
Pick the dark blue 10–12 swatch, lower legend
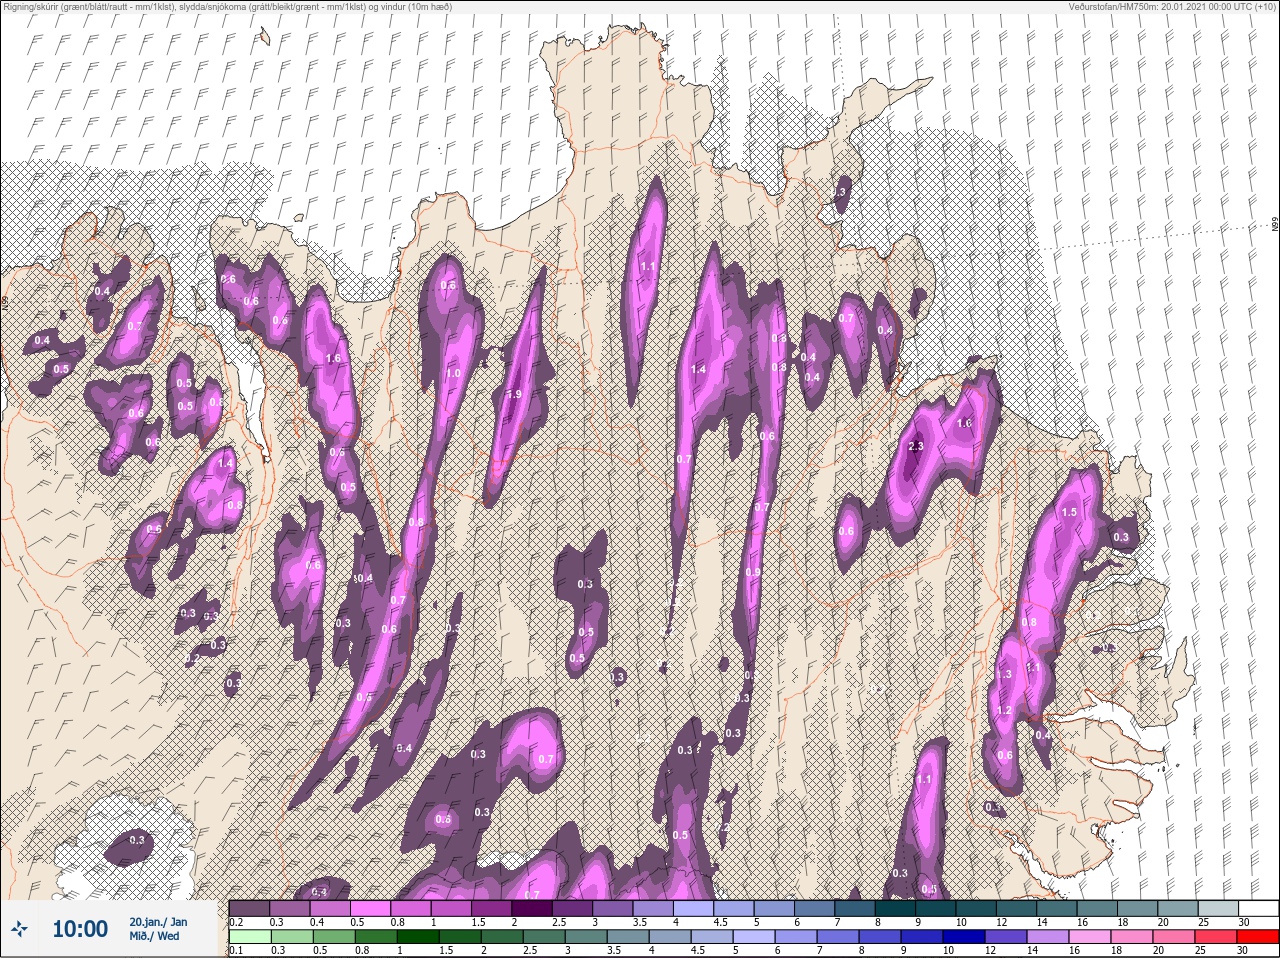pyautogui.click(x=966, y=937)
